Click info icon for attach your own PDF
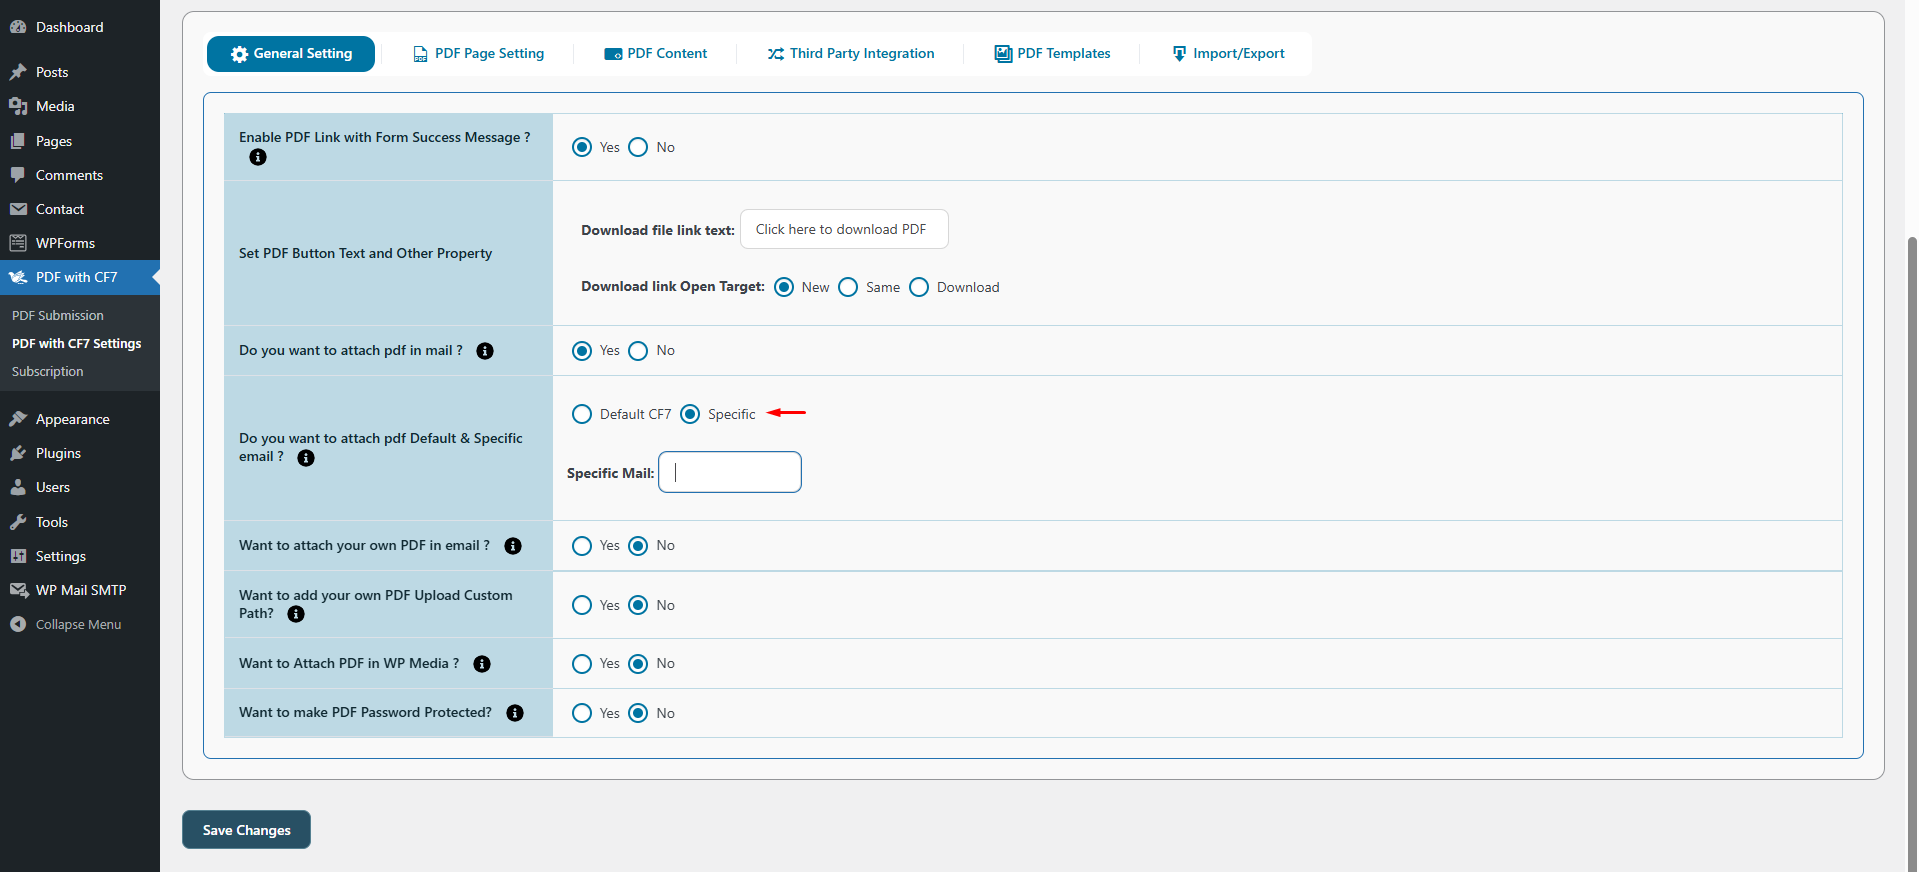This screenshot has height=872, width=1919. (513, 546)
